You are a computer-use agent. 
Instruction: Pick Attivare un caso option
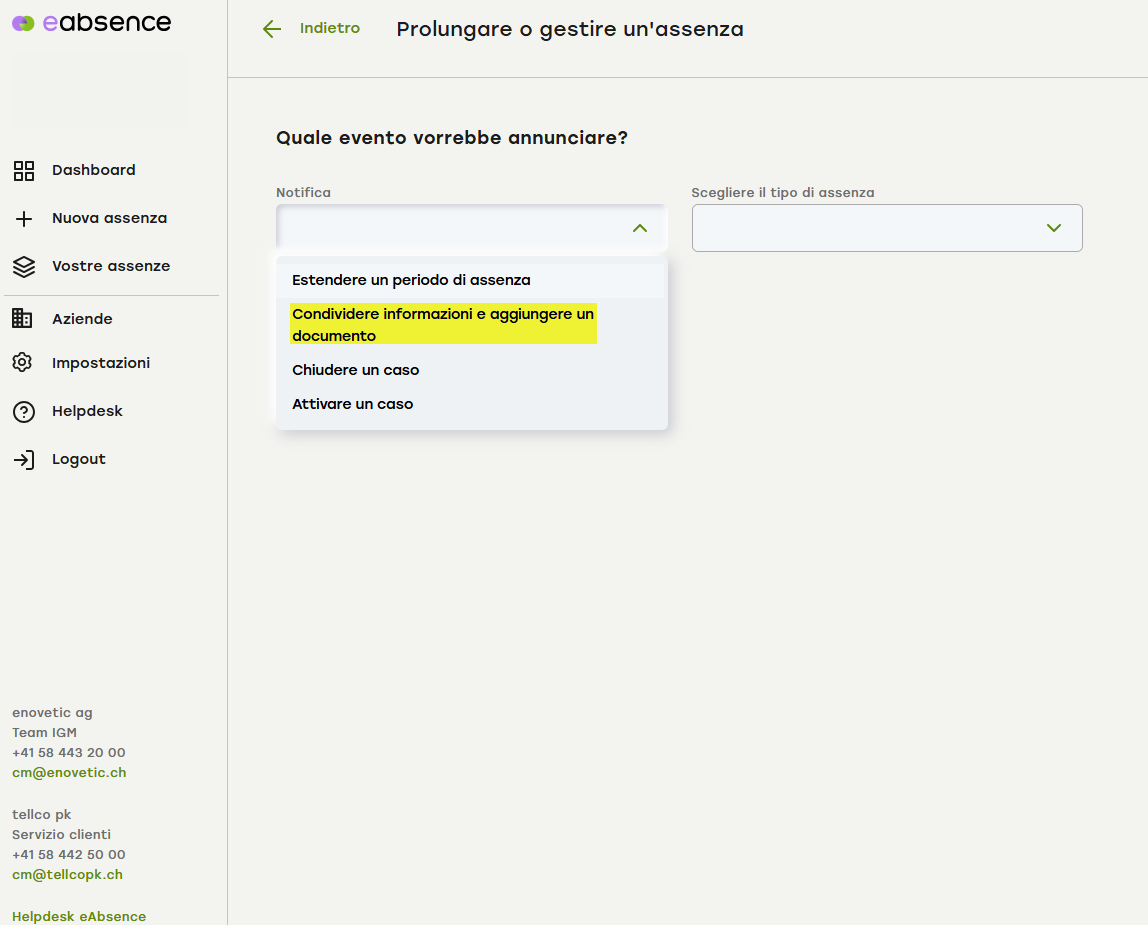pos(353,404)
